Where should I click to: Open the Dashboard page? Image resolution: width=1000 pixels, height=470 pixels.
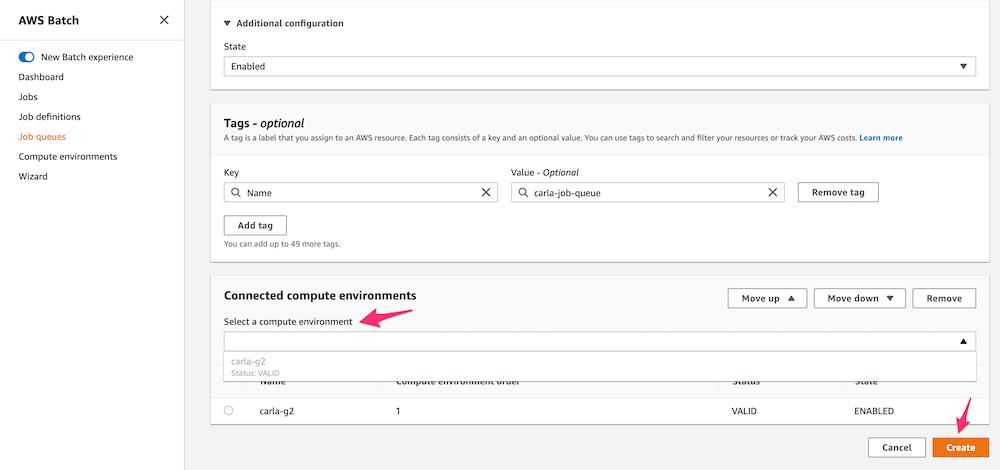41,77
